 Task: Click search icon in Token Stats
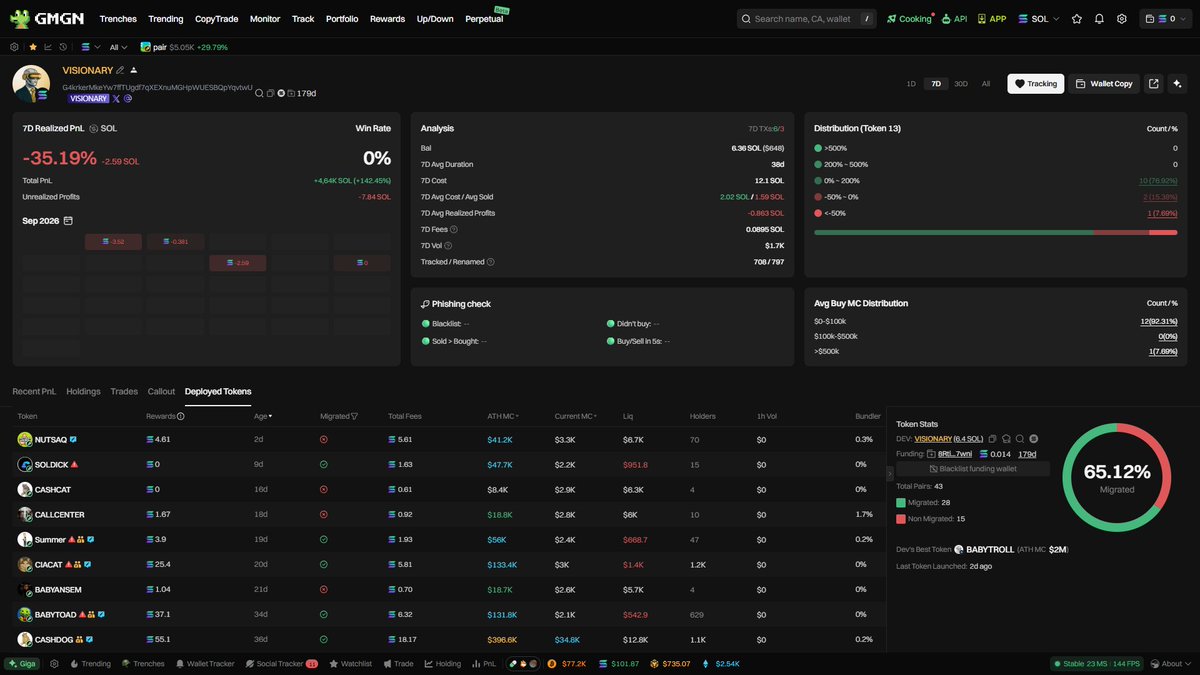pos(1020,439)
